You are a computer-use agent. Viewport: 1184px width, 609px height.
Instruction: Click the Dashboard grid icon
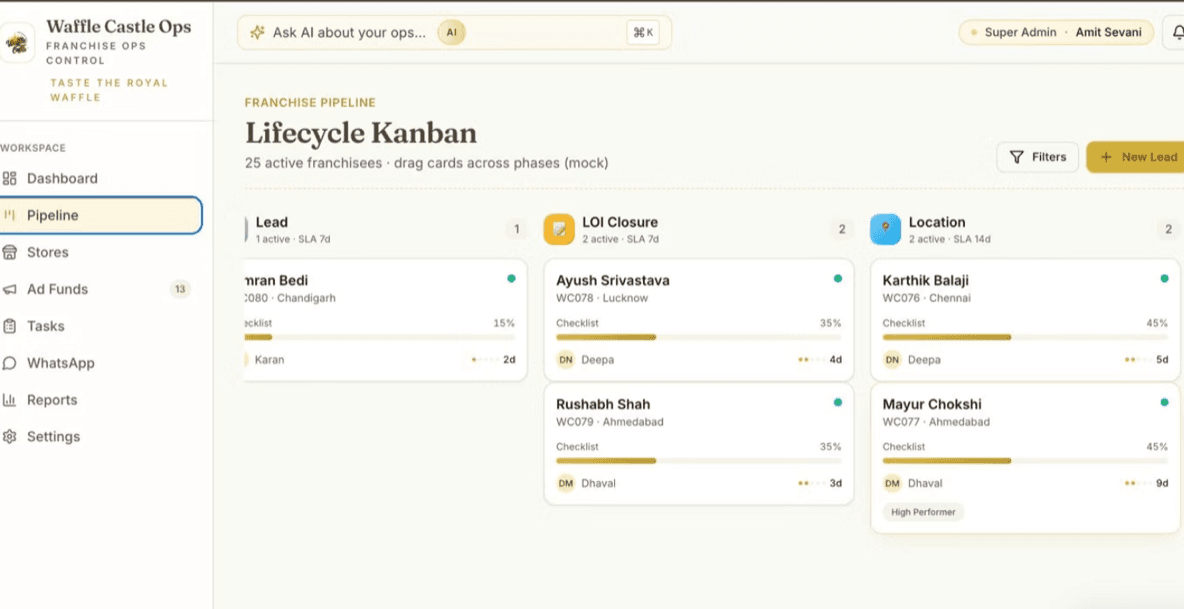point(9,179)
